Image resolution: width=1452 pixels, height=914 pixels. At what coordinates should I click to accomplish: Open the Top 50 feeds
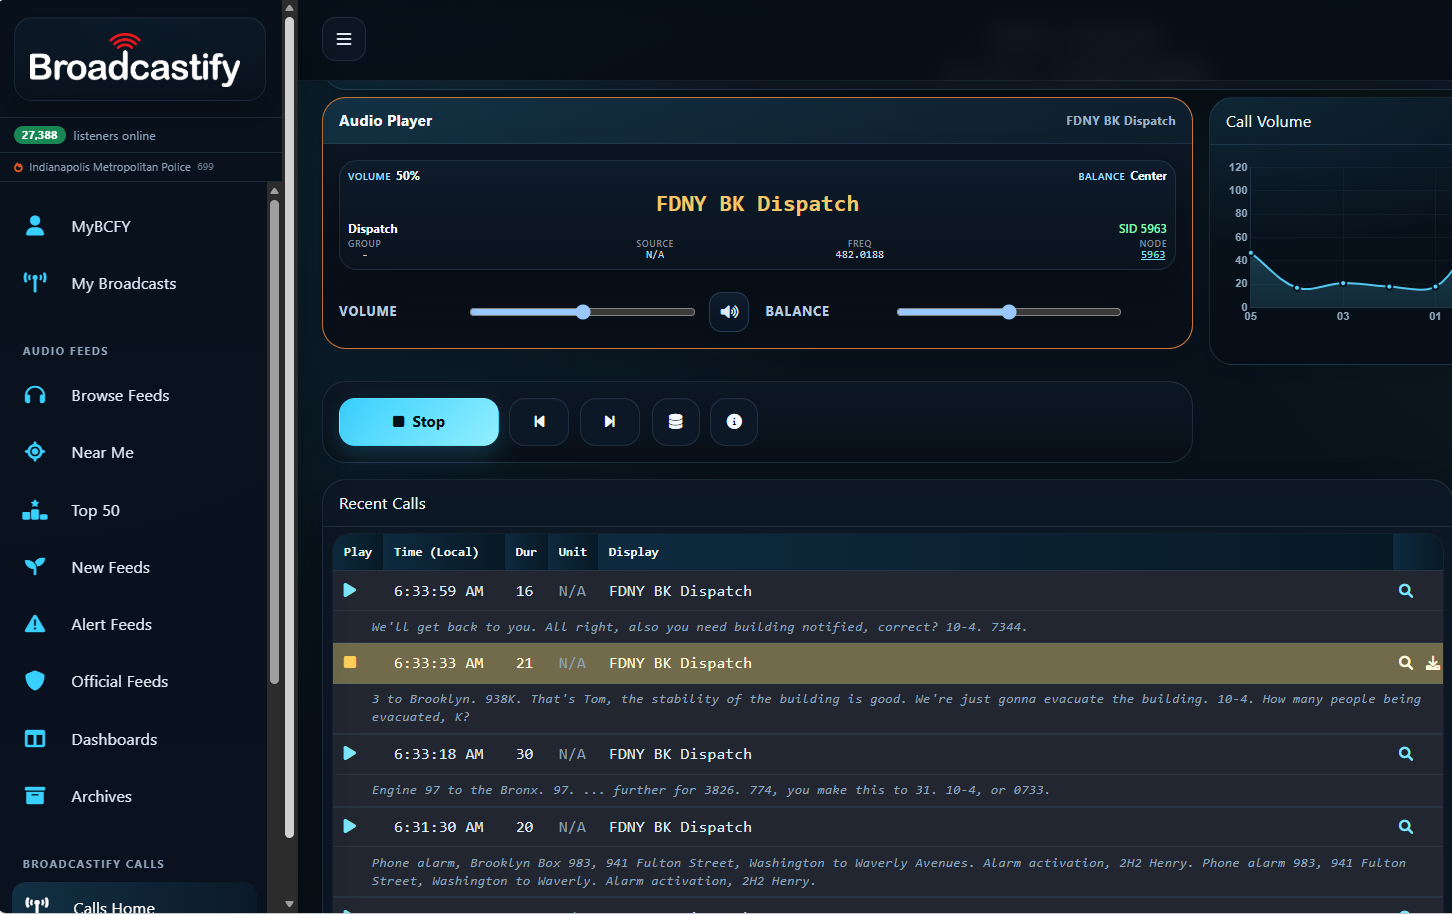pyautogui.click(x=95, y=510)
